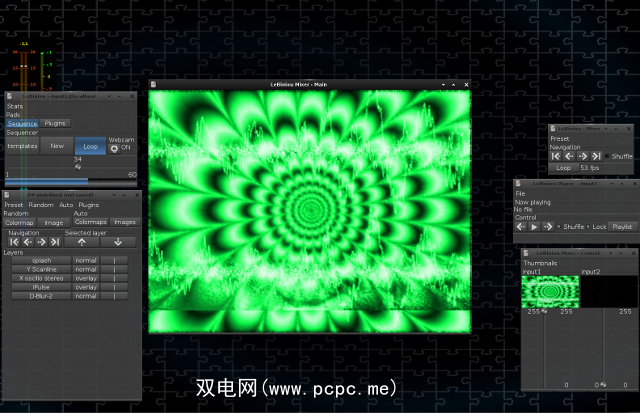The height and width of the screenshot is (413, 640).
Task: Click the Random Colormap button
Action: point(20,222)
